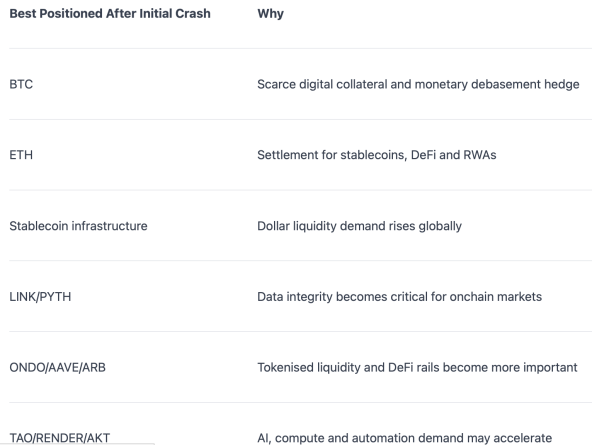Click the BTC cell in the table
The width and height of the screenshot is (592, 445).
tap(21, 84)
